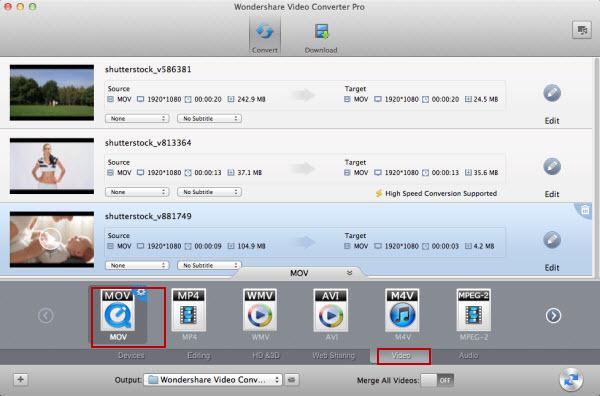Click the shutterstock_v881749 file name
600x396 pixels.
[148, 216]
